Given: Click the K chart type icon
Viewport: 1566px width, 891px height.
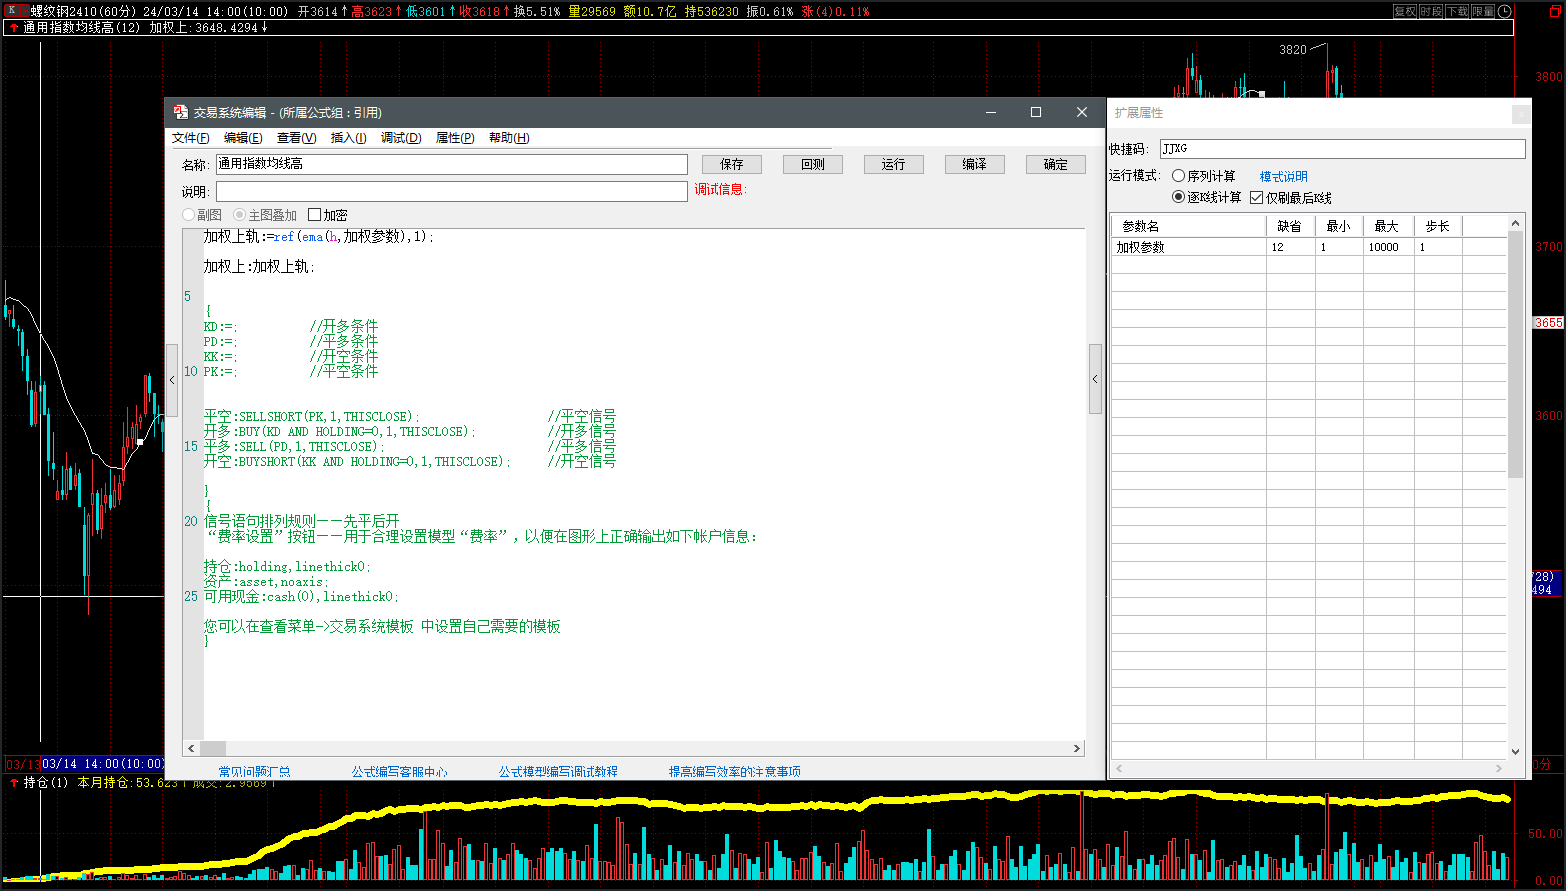Looking at the screenshot, I should coord(13,11).
